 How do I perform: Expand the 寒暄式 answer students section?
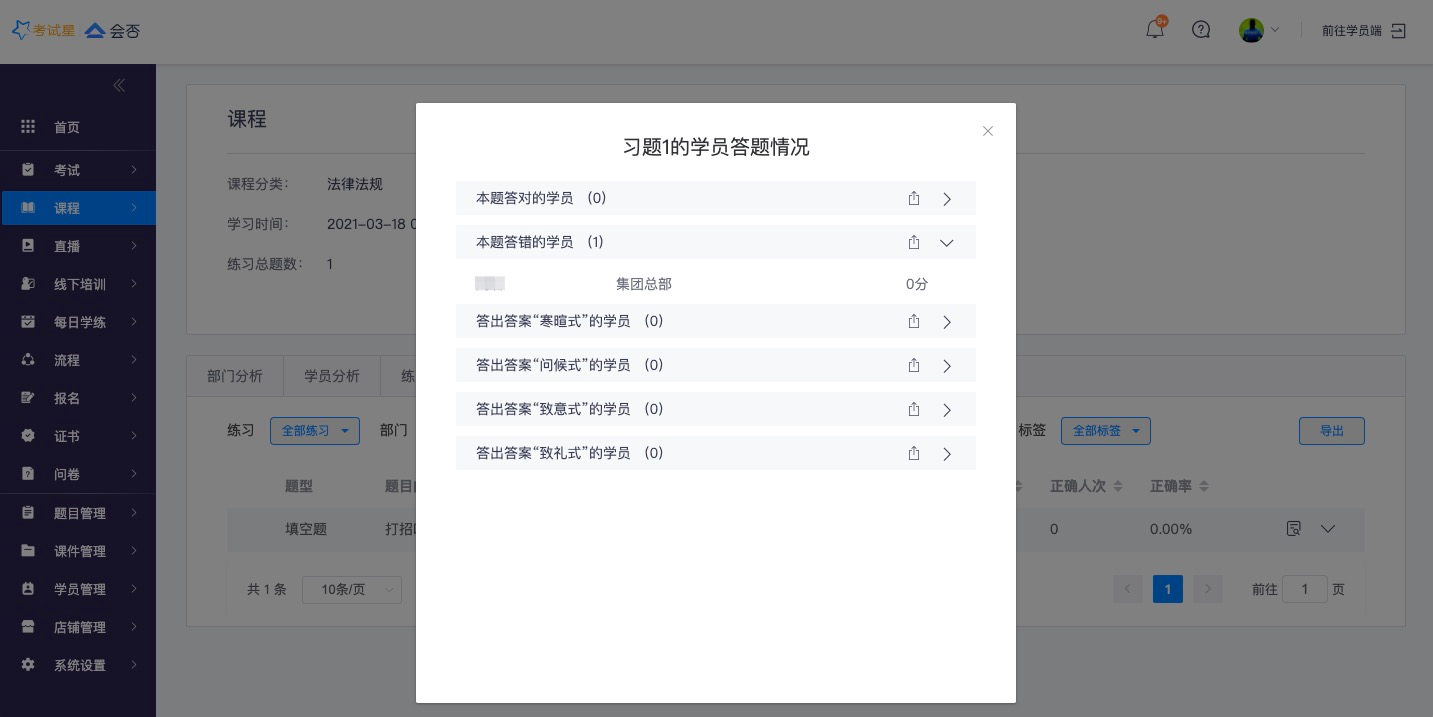(x=947, y=322)
